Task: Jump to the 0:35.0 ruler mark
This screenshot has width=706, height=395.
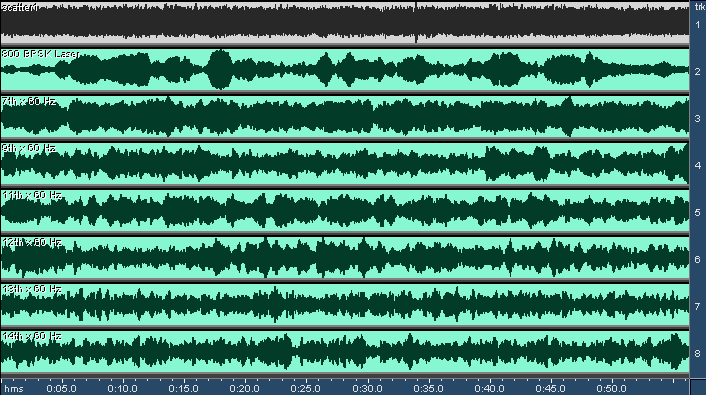Action: (x=428, y=388)
